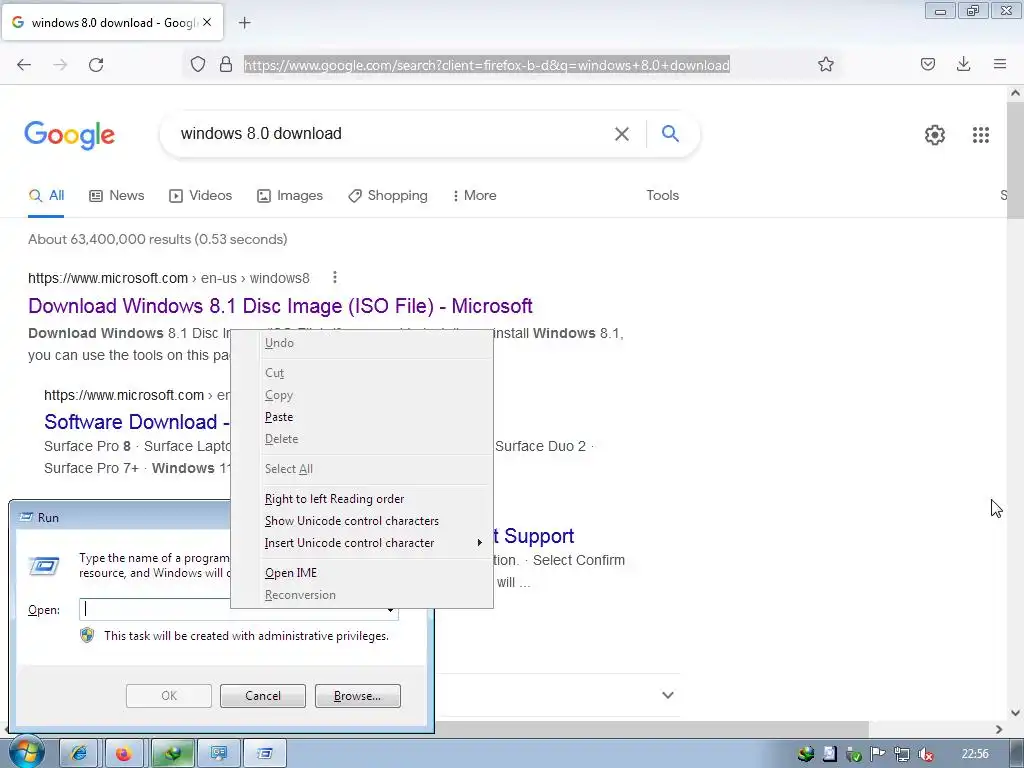Screen dimensions: 1024x768
Task: Open Firefox downloads panel
Action: point(963,64)
